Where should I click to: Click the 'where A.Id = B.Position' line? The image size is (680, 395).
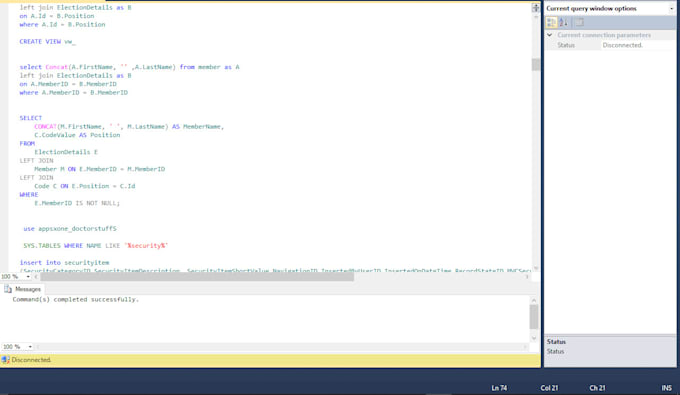pos(62,25)
